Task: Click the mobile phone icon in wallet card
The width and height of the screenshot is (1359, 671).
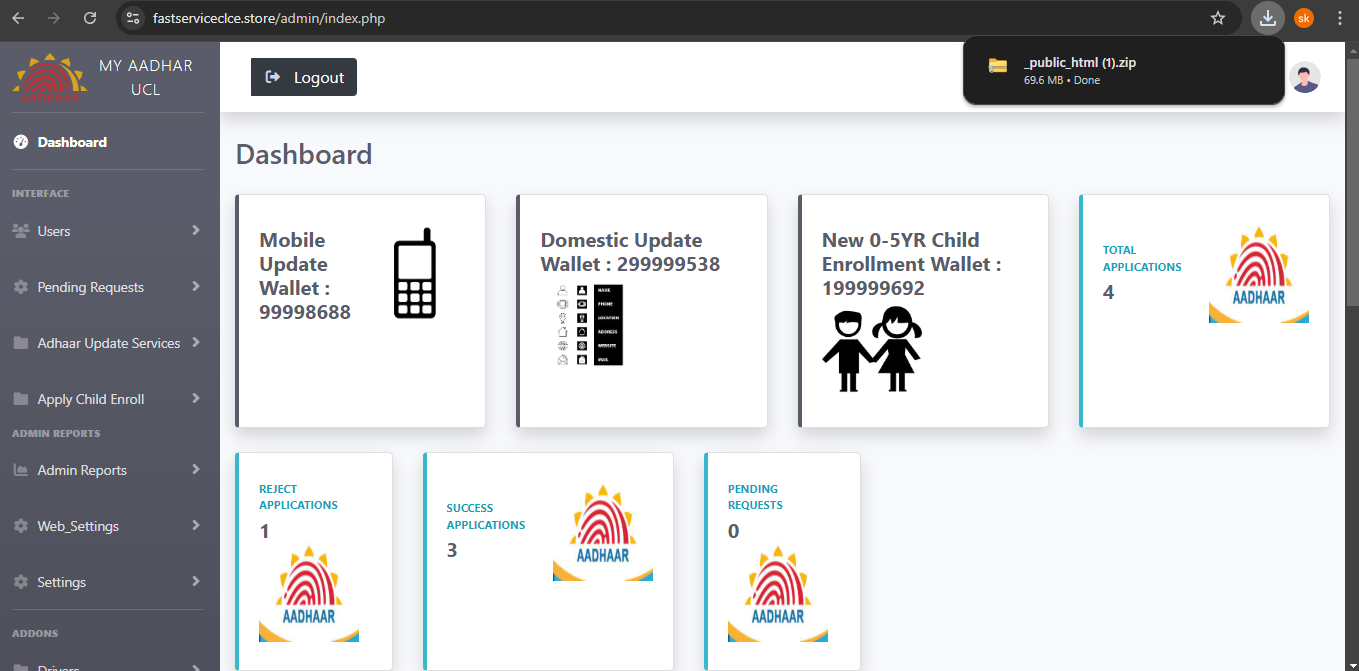Action: pos(414,274)
